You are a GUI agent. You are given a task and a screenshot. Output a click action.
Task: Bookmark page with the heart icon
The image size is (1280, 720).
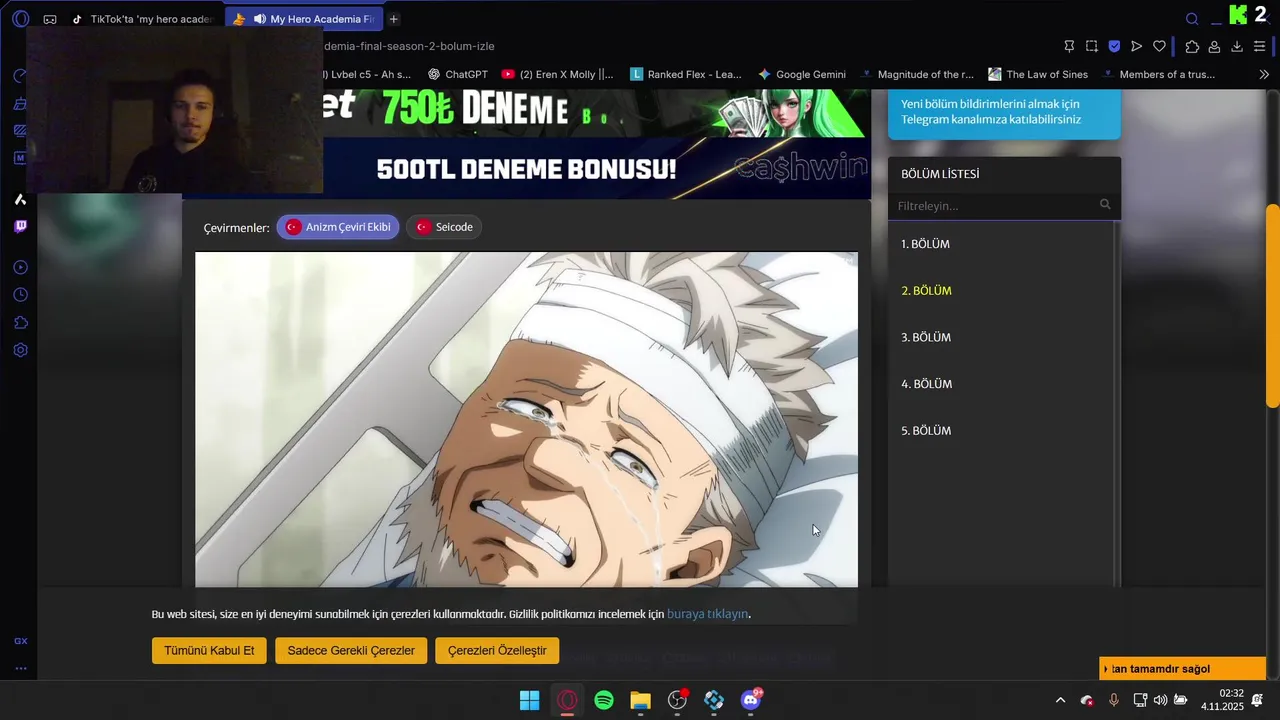(1159, 46)
